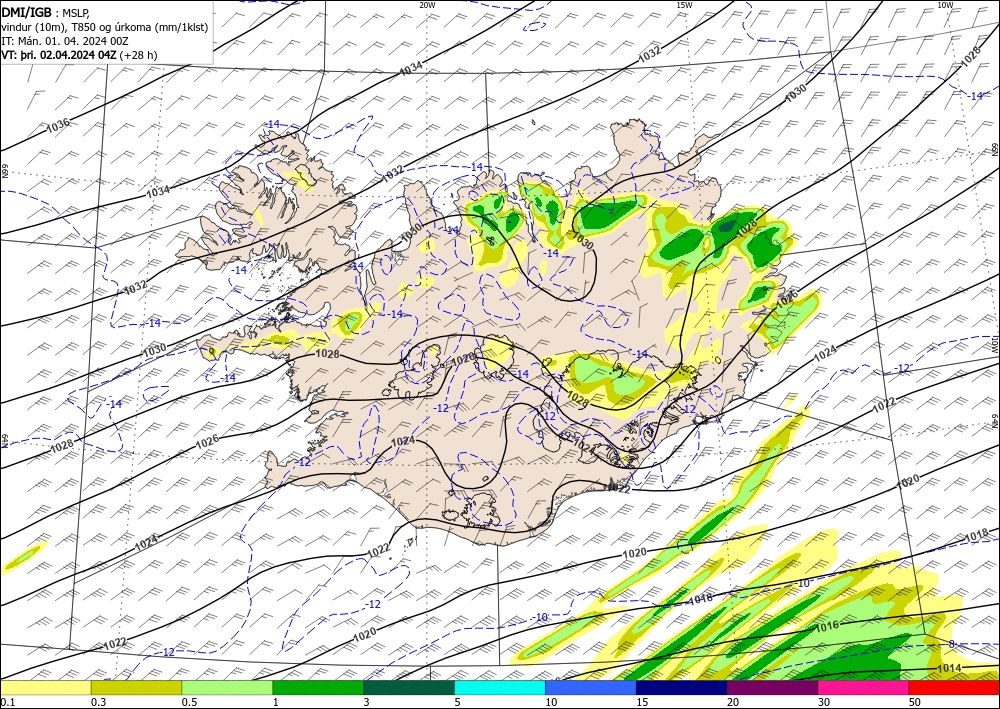Click the 'IT: Mán. 01. 04. 2024 00Z' line
The image size is (1000, 709).
(65, 41)
